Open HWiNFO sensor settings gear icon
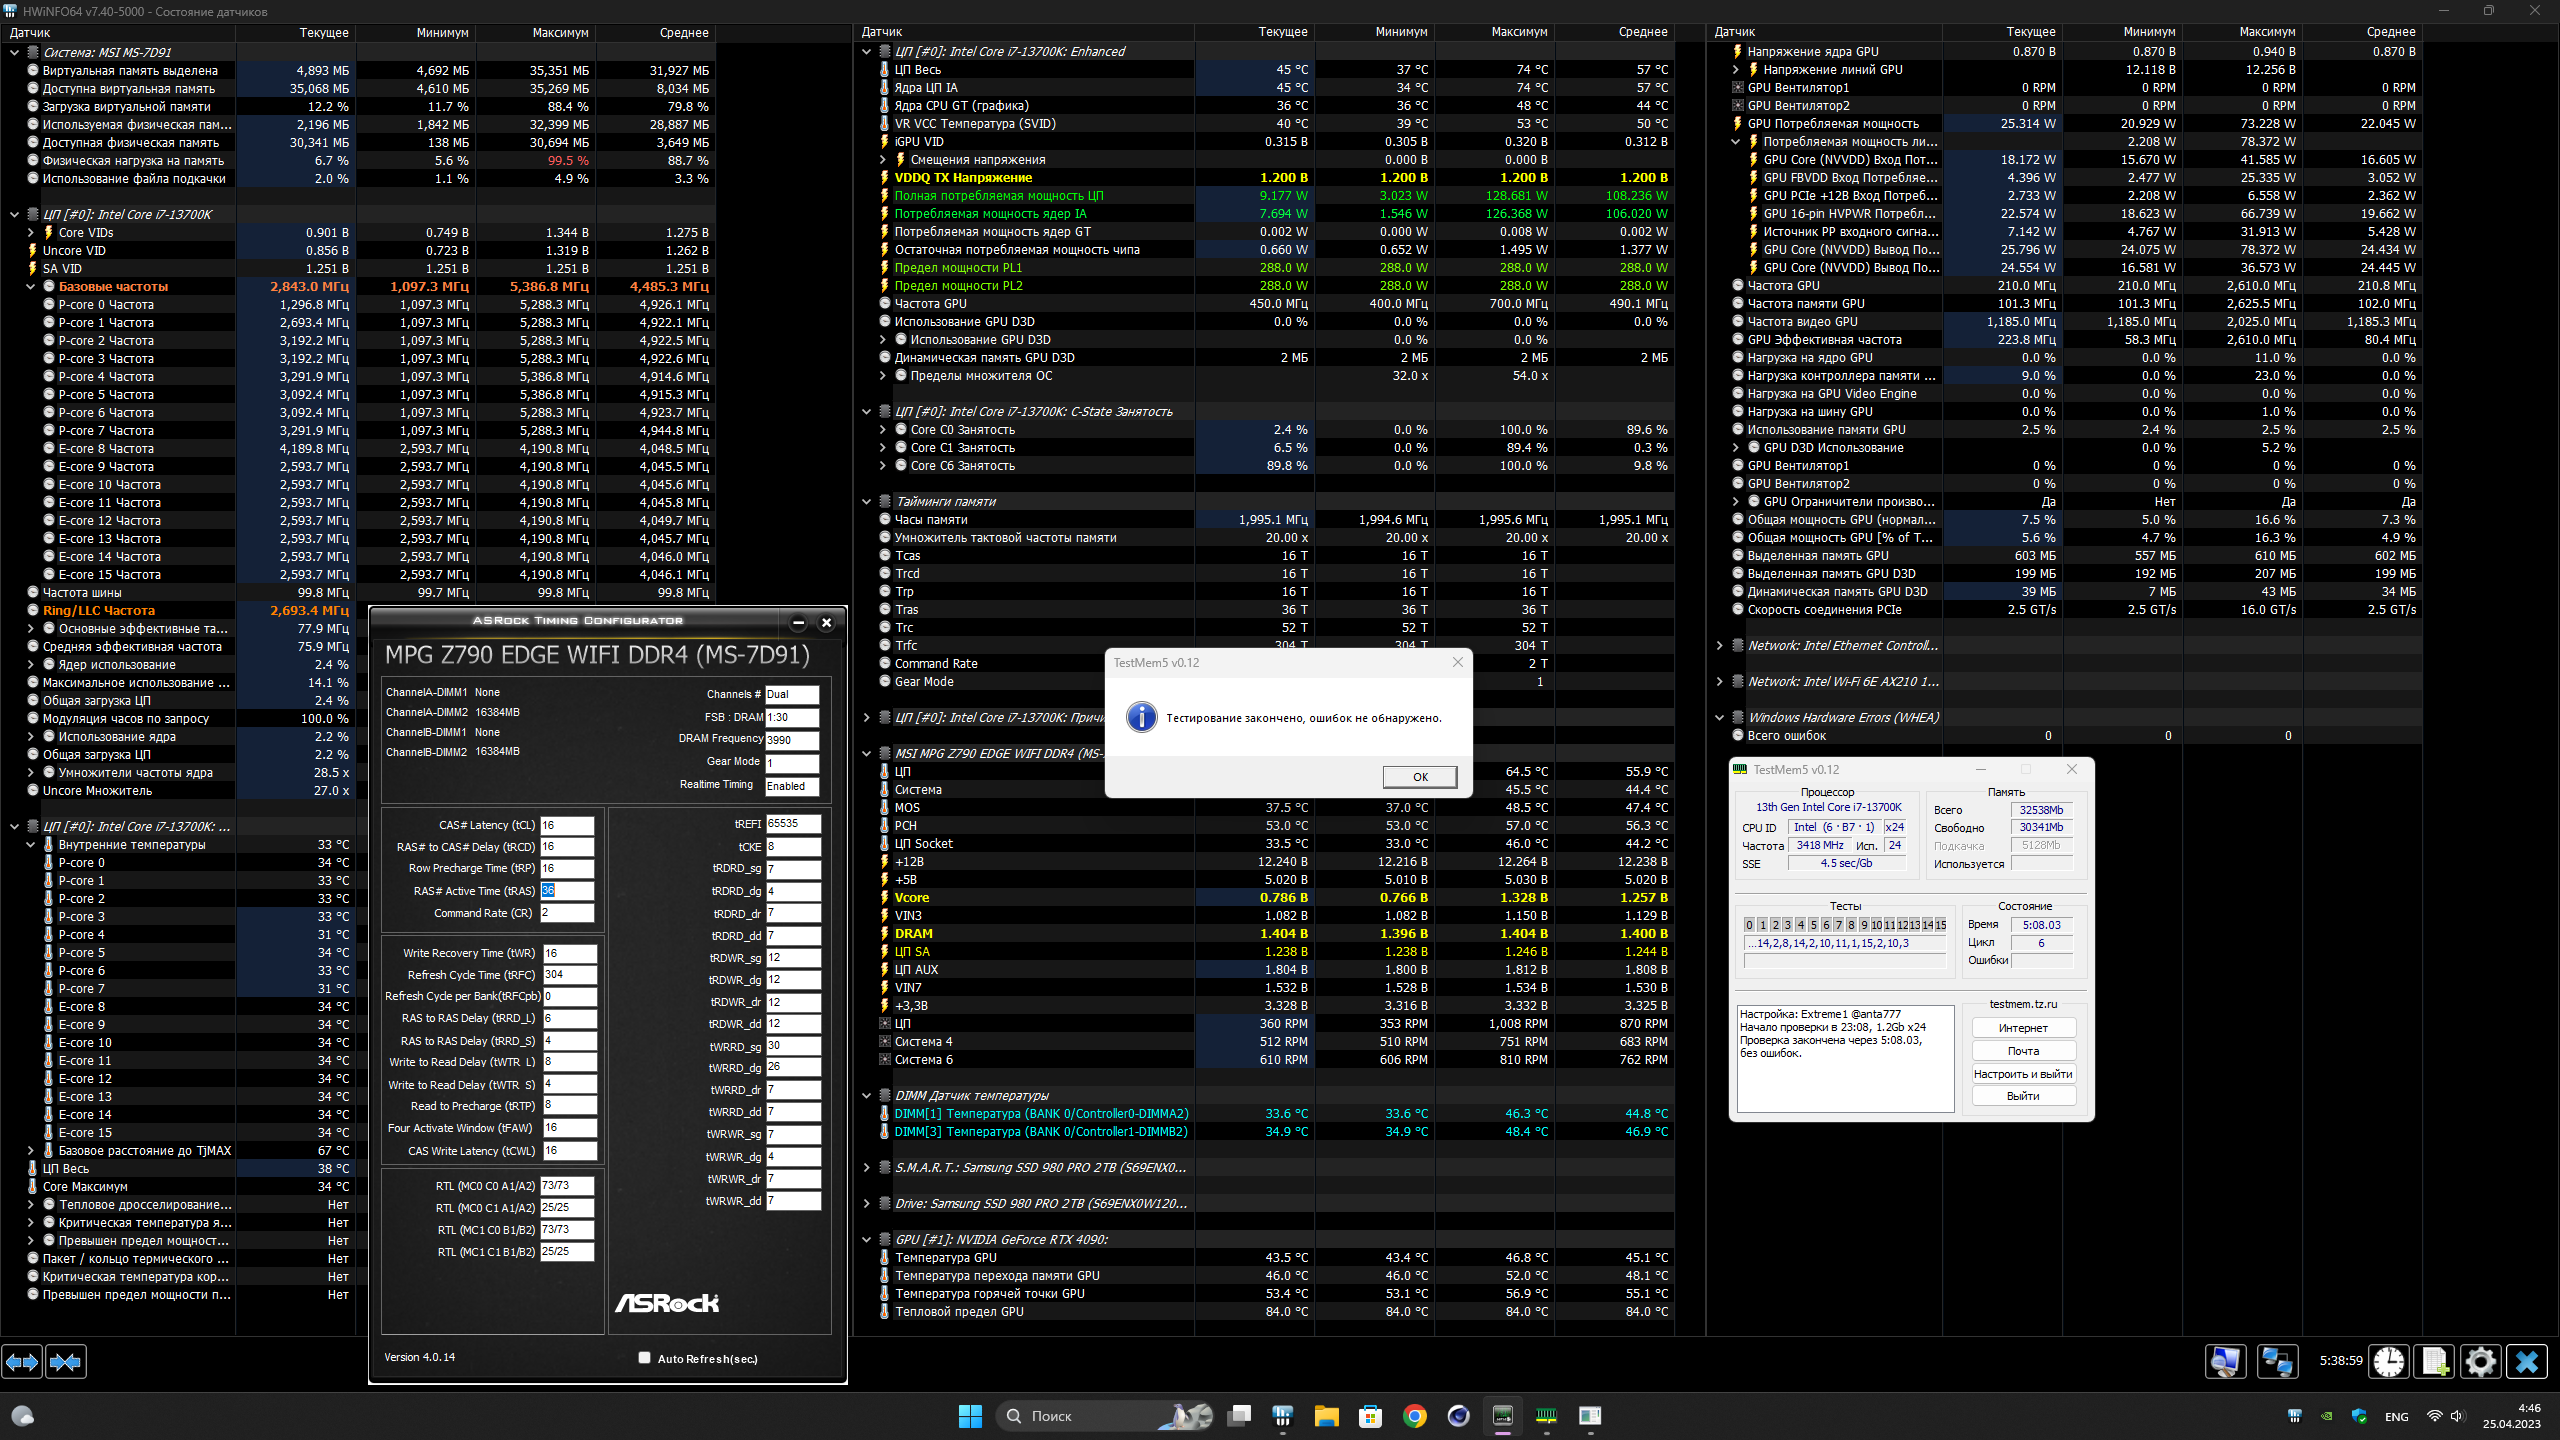Image resolution: width=2560 pixels, height=1440 pixels. click(2480, 1361)
